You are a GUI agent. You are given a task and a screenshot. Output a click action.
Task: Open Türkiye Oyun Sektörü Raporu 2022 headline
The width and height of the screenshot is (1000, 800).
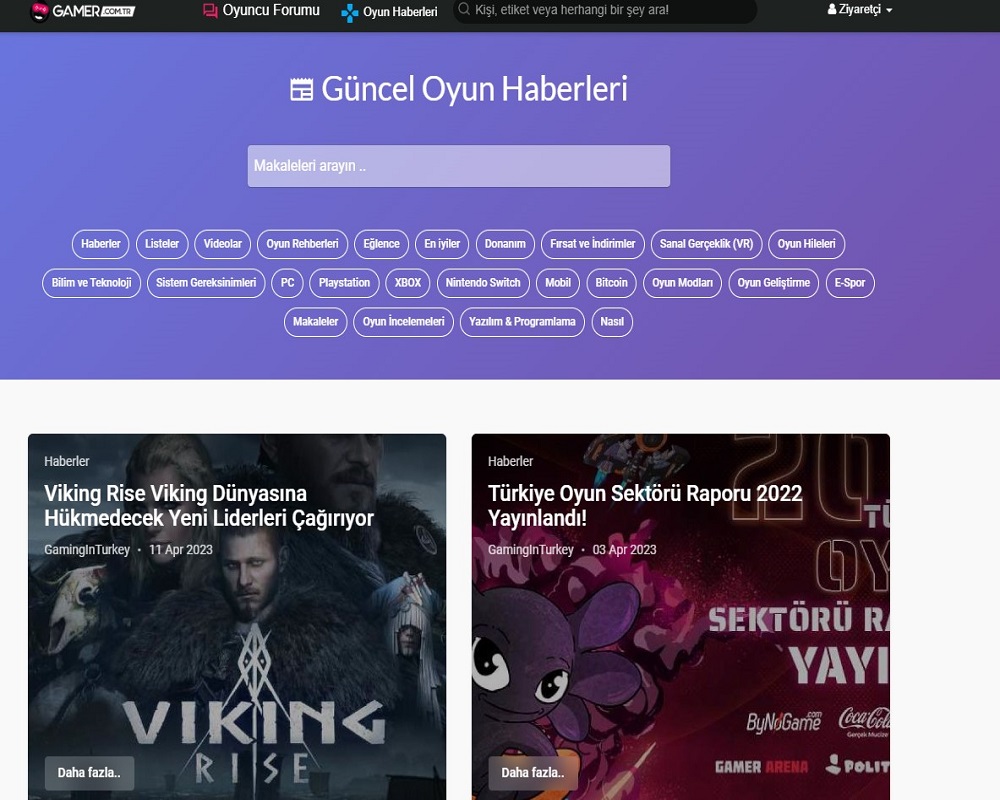[645, 505]
